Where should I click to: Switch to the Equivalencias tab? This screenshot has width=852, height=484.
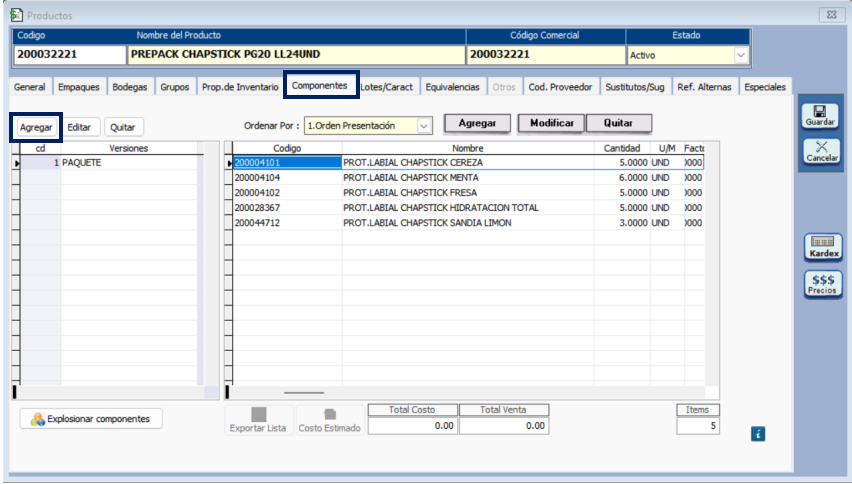[453, 87]
